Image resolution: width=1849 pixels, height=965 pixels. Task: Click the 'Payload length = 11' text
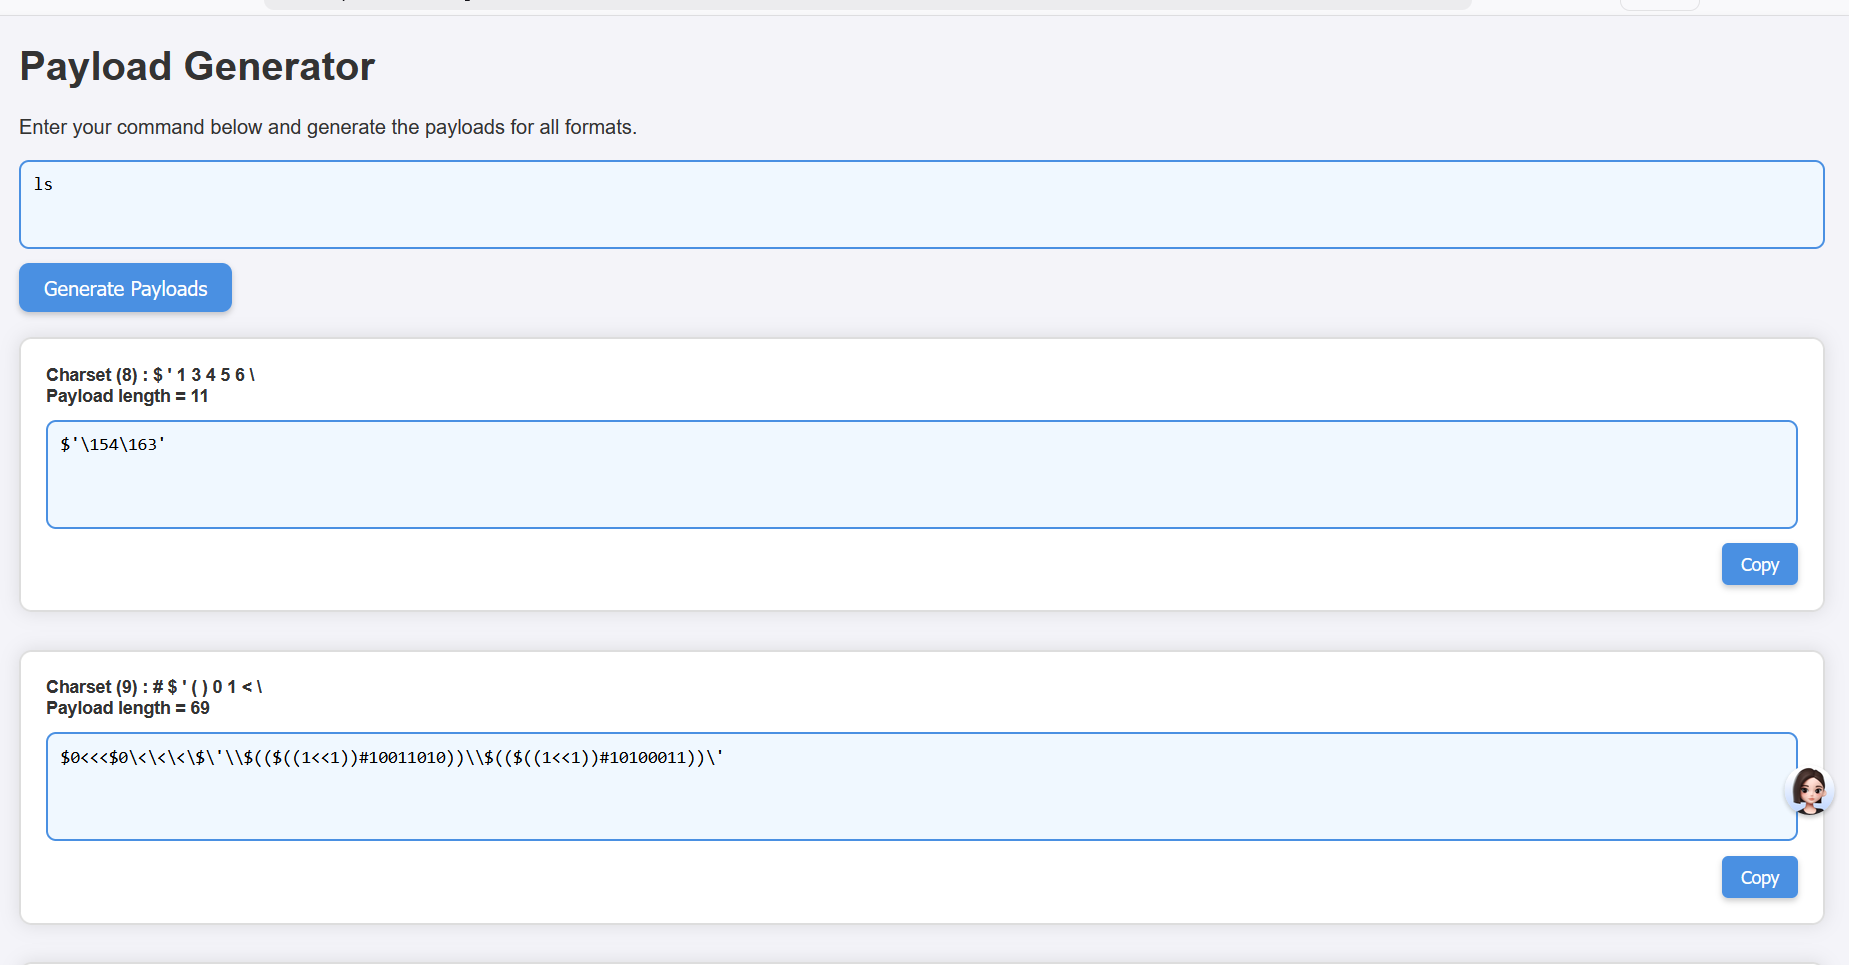point(127,396)
